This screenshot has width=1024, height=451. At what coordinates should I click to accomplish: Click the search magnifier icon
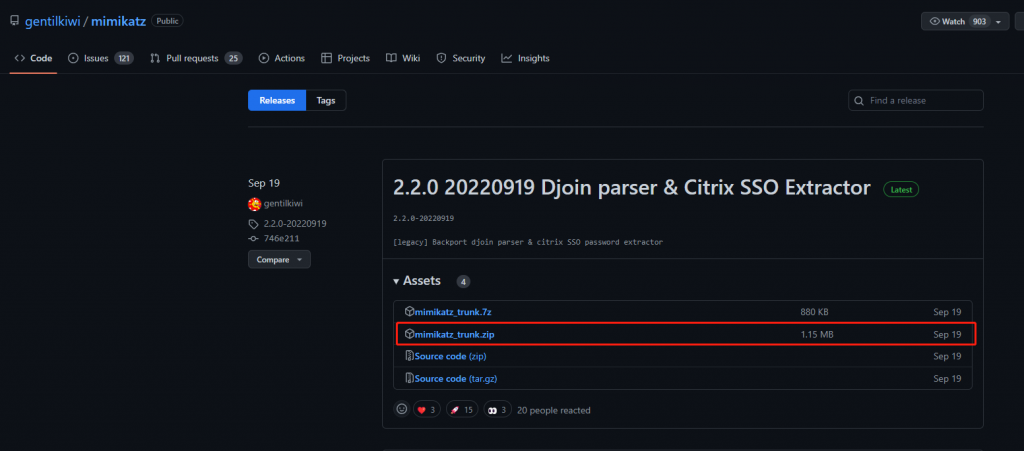coord(860,101)
